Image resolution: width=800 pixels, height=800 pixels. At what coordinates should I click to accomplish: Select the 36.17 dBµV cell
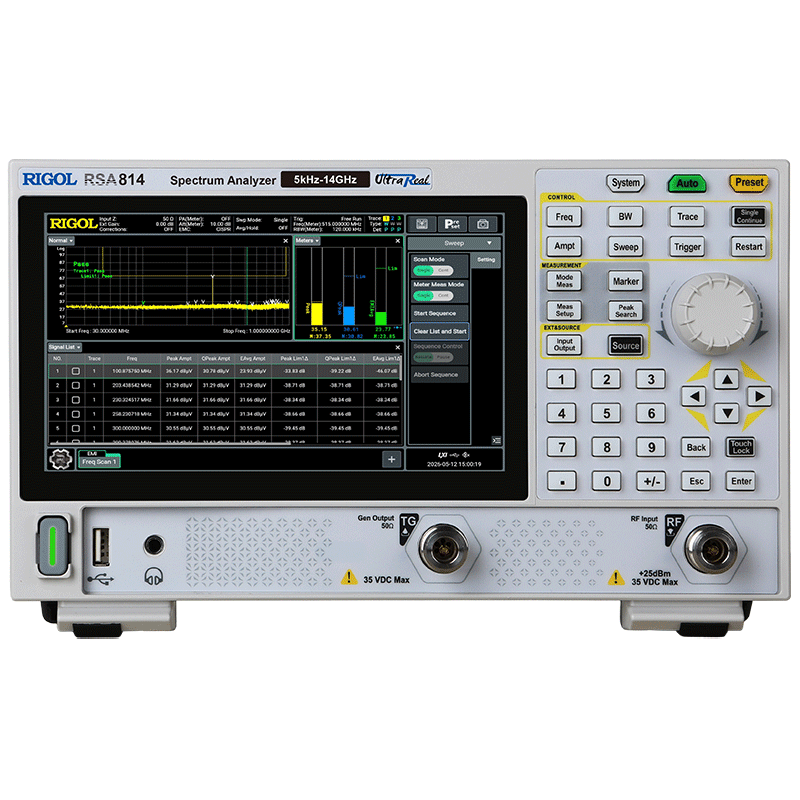179,371
